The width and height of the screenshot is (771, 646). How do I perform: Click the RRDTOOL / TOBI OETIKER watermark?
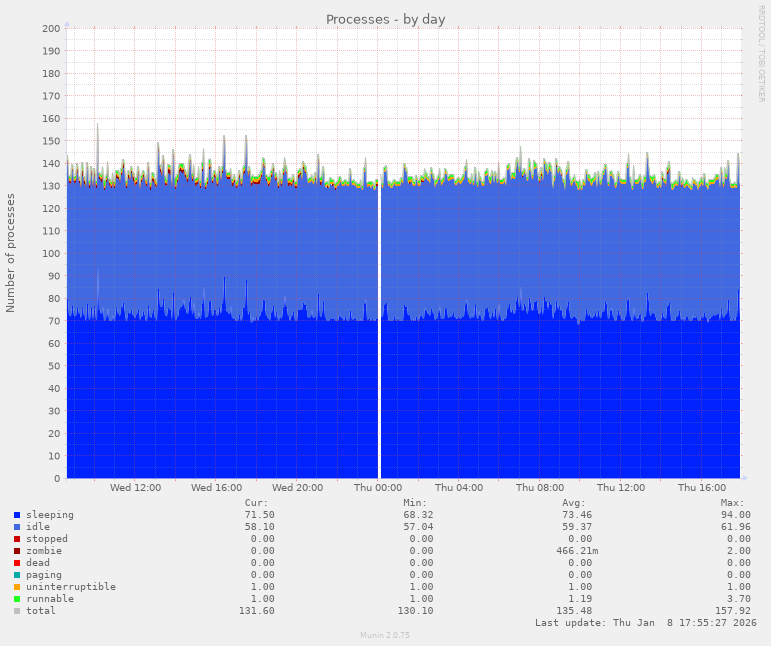761,53
